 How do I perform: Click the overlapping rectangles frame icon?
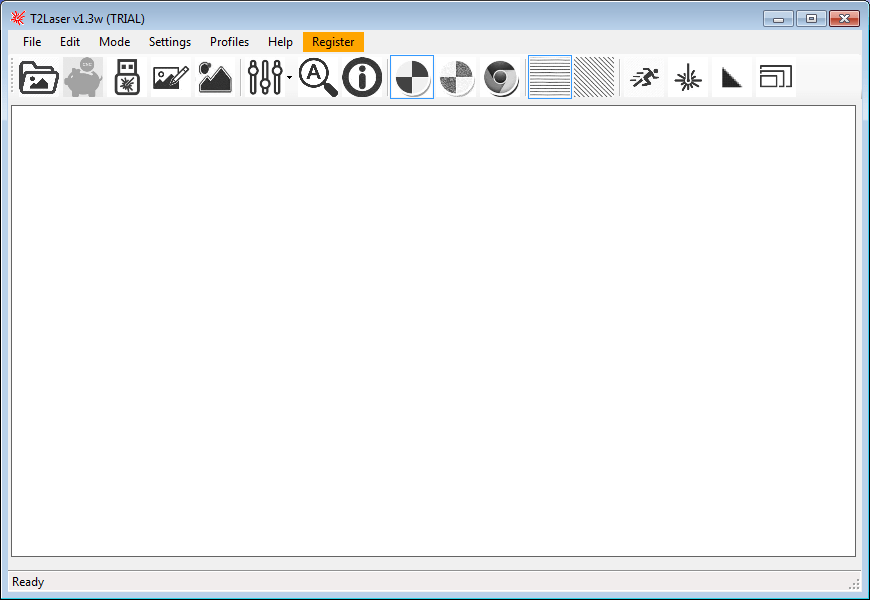click(775, 77)
